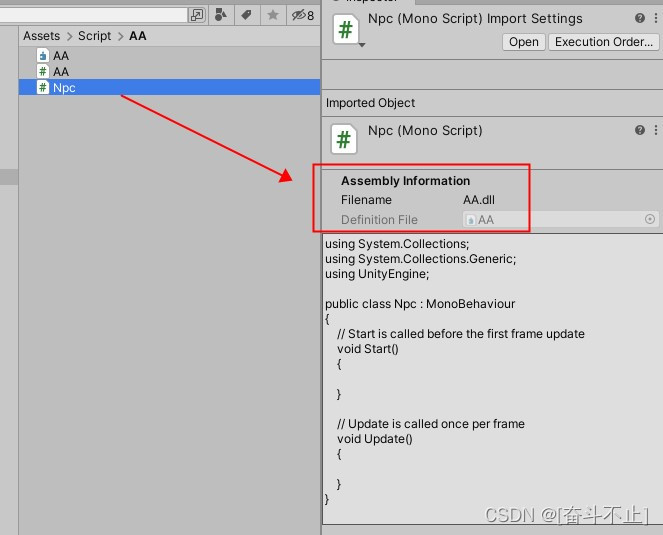Click the 'void Update()' line in preview
Viewport: 663px width, 535px height.
coord(375,439)
